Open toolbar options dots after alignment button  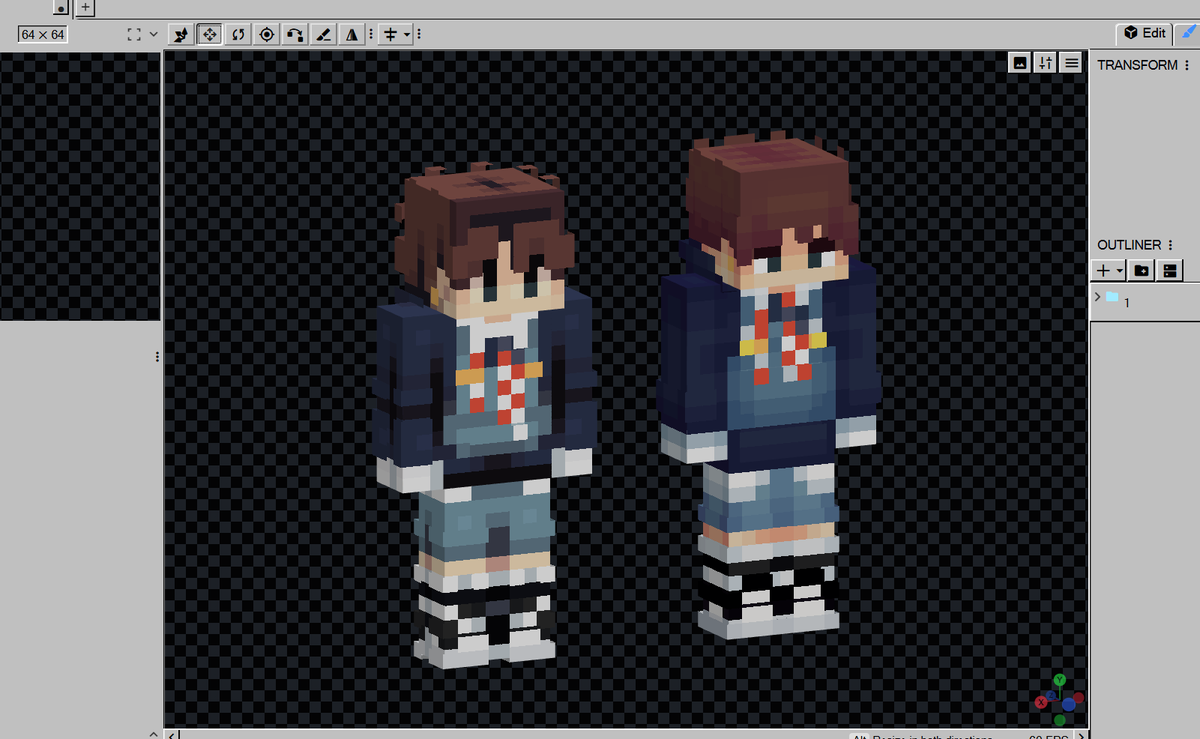click(x=419, y=34)
